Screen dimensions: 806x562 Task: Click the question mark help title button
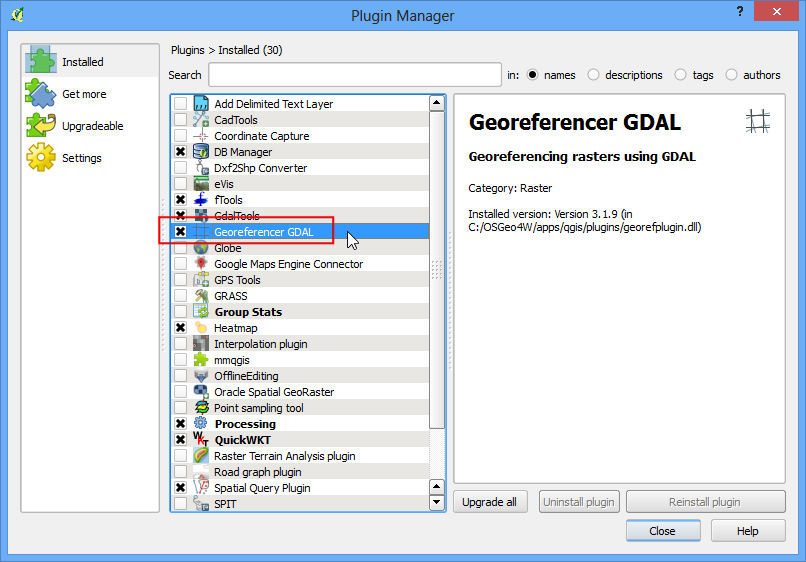point(739,11)
